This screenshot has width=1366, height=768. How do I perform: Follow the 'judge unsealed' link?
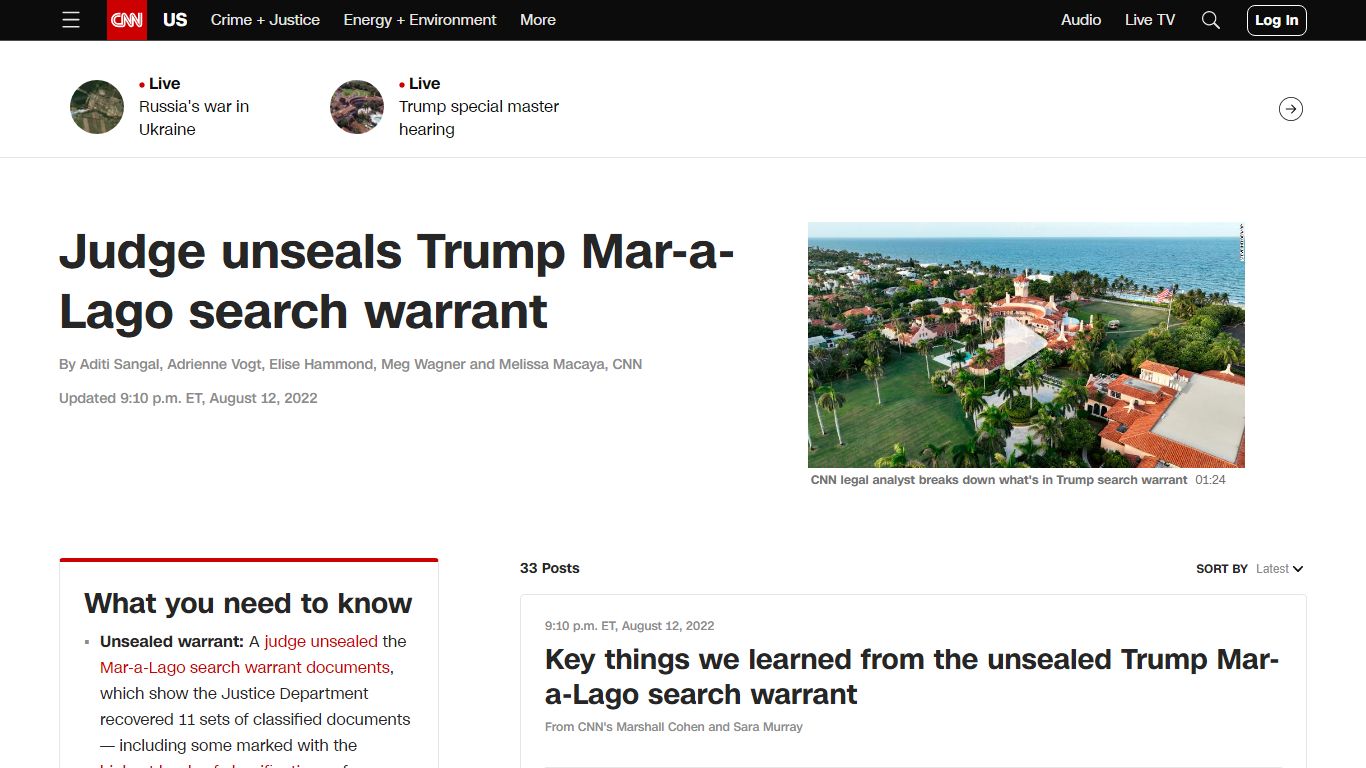pyautogui.click(x=321, y=641)
